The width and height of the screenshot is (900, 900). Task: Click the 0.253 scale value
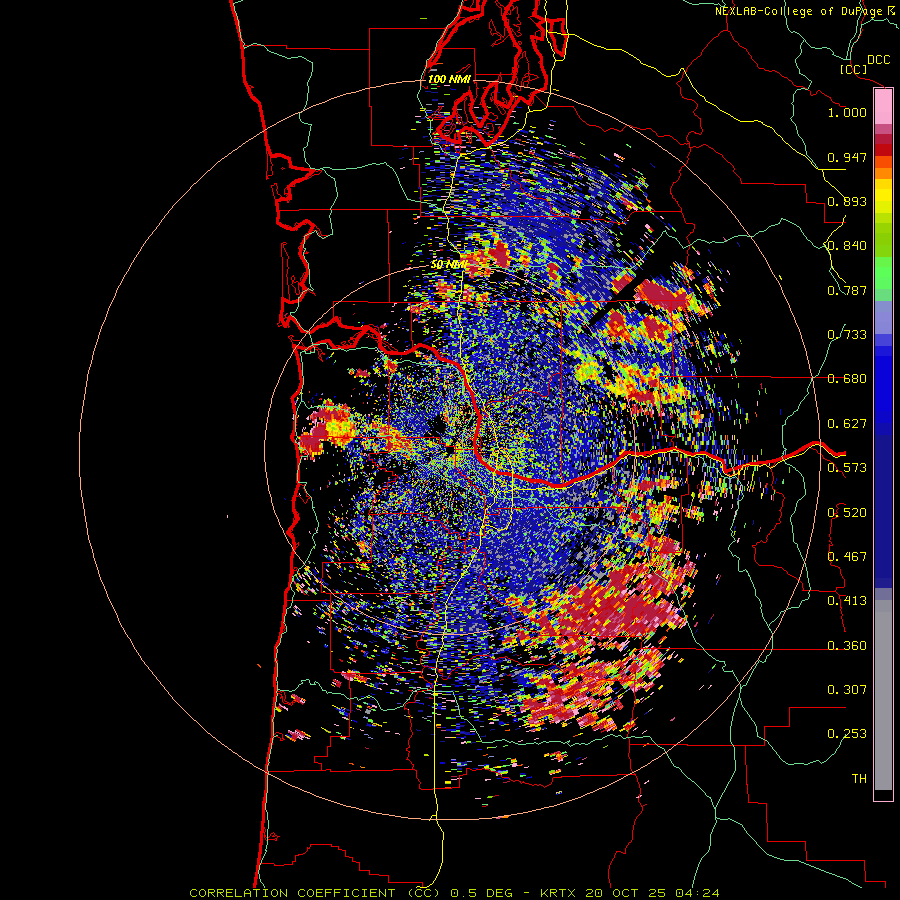pos(847,734)
